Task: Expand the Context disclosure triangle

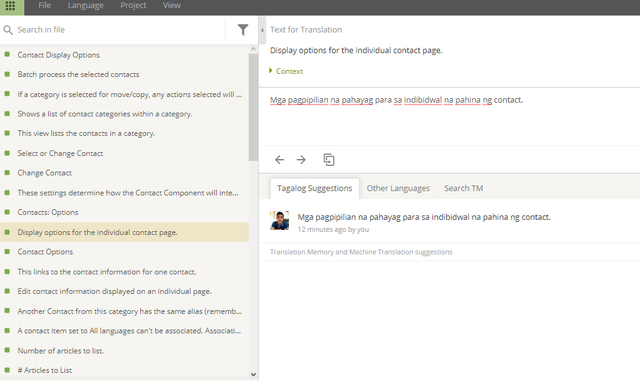Action: coord(271,71)
